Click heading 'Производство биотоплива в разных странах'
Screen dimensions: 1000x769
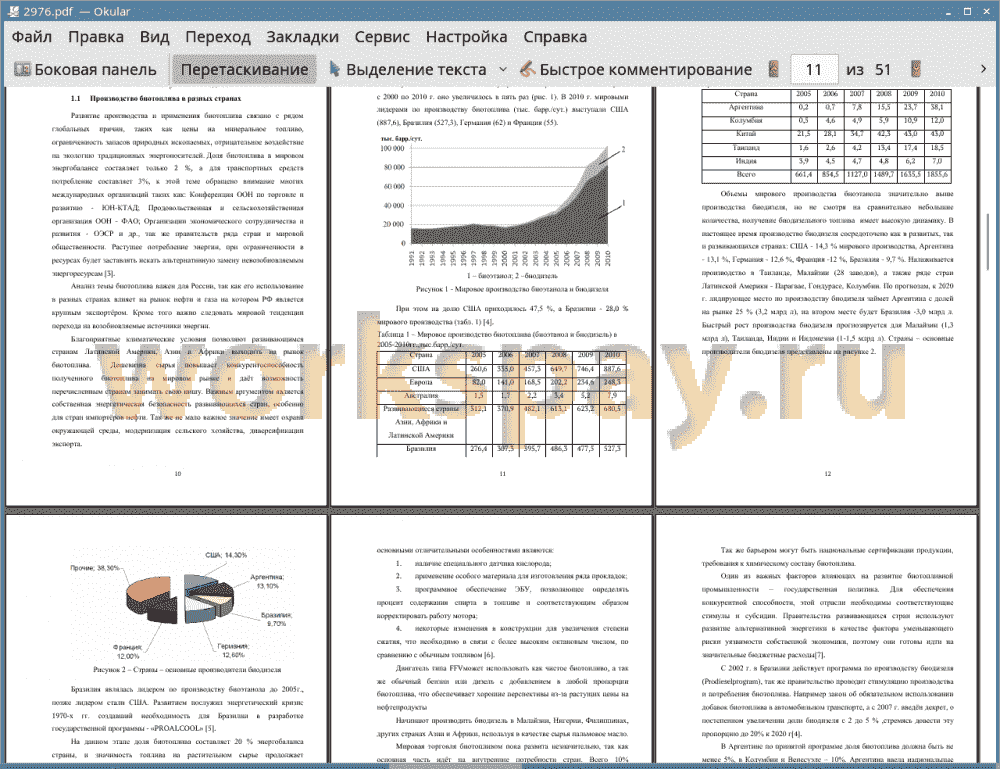pyautogui.click(x=166, y=98)
